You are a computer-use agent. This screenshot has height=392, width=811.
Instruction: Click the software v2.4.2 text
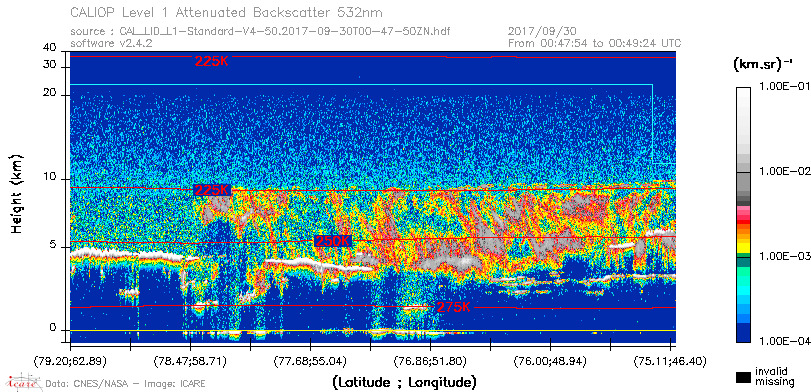pyautogui.click(x=111, y=43)
